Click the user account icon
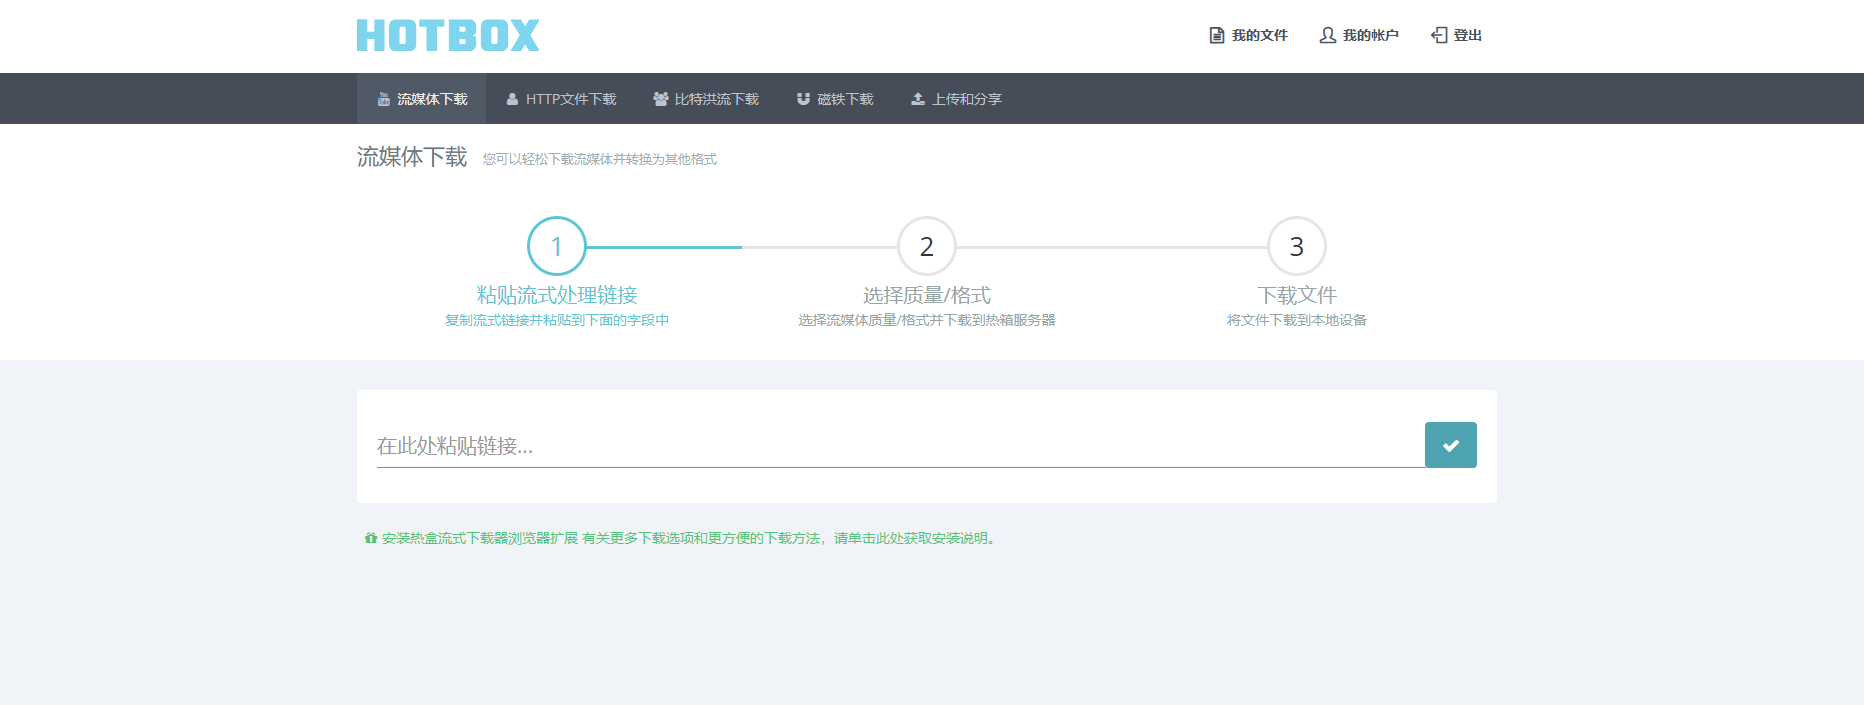 [x=1328, y=35]
